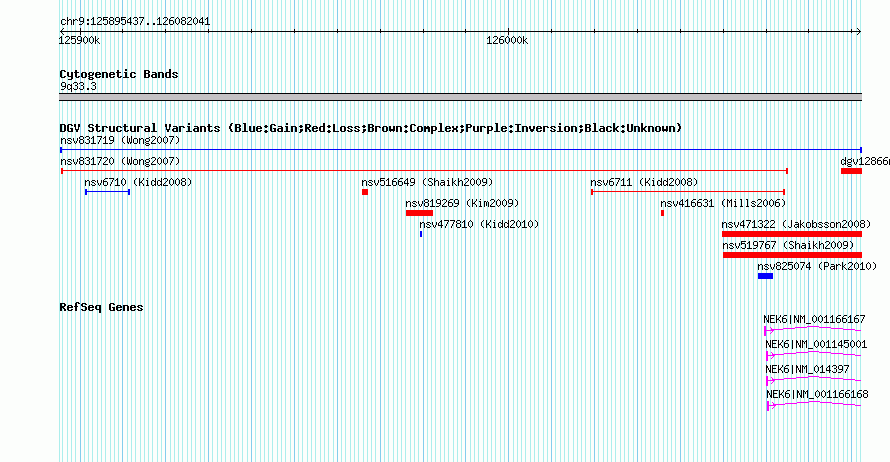Click the nsv831720 (Wong2007) red loss bar
Screen dimensions: 890x462
tap(425, 171)
